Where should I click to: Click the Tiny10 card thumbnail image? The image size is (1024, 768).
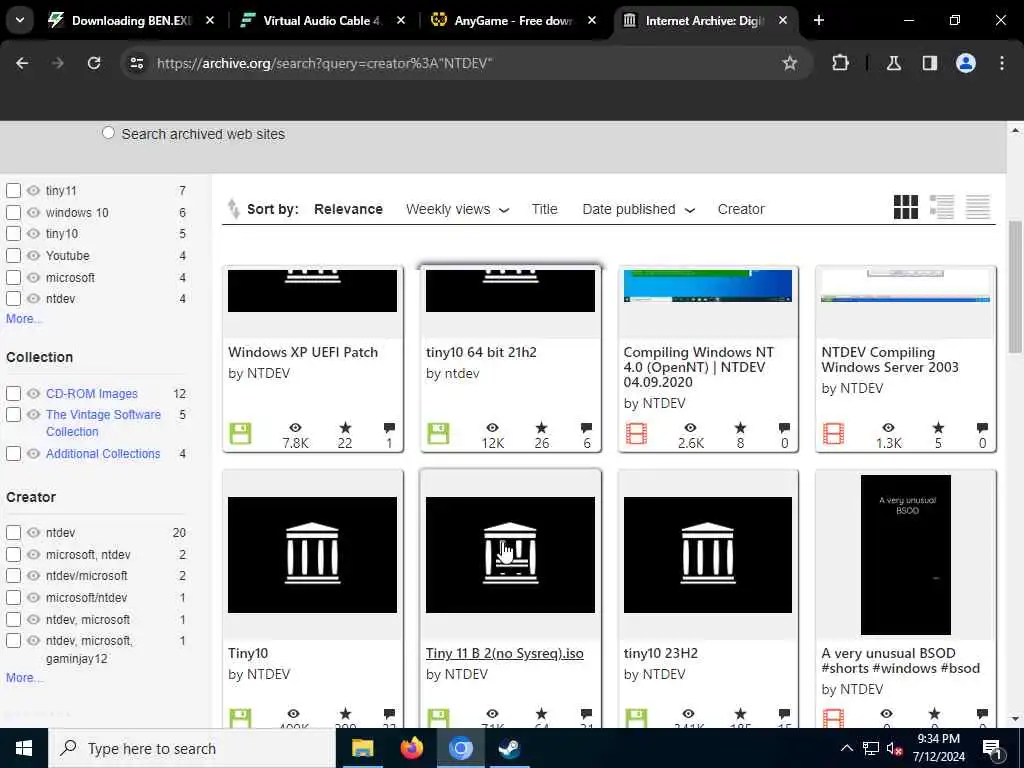pyautogui.click(x=312, y=554)
